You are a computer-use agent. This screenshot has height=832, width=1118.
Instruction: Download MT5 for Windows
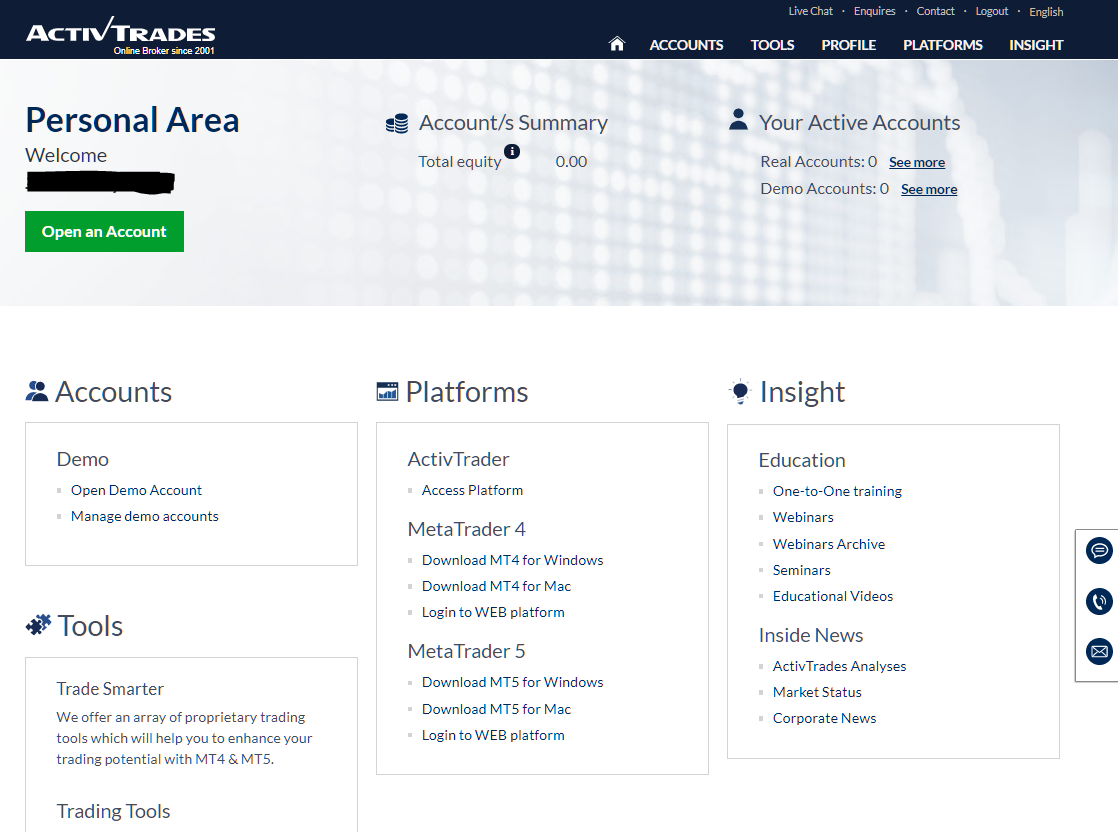click(x=513, y=682)
